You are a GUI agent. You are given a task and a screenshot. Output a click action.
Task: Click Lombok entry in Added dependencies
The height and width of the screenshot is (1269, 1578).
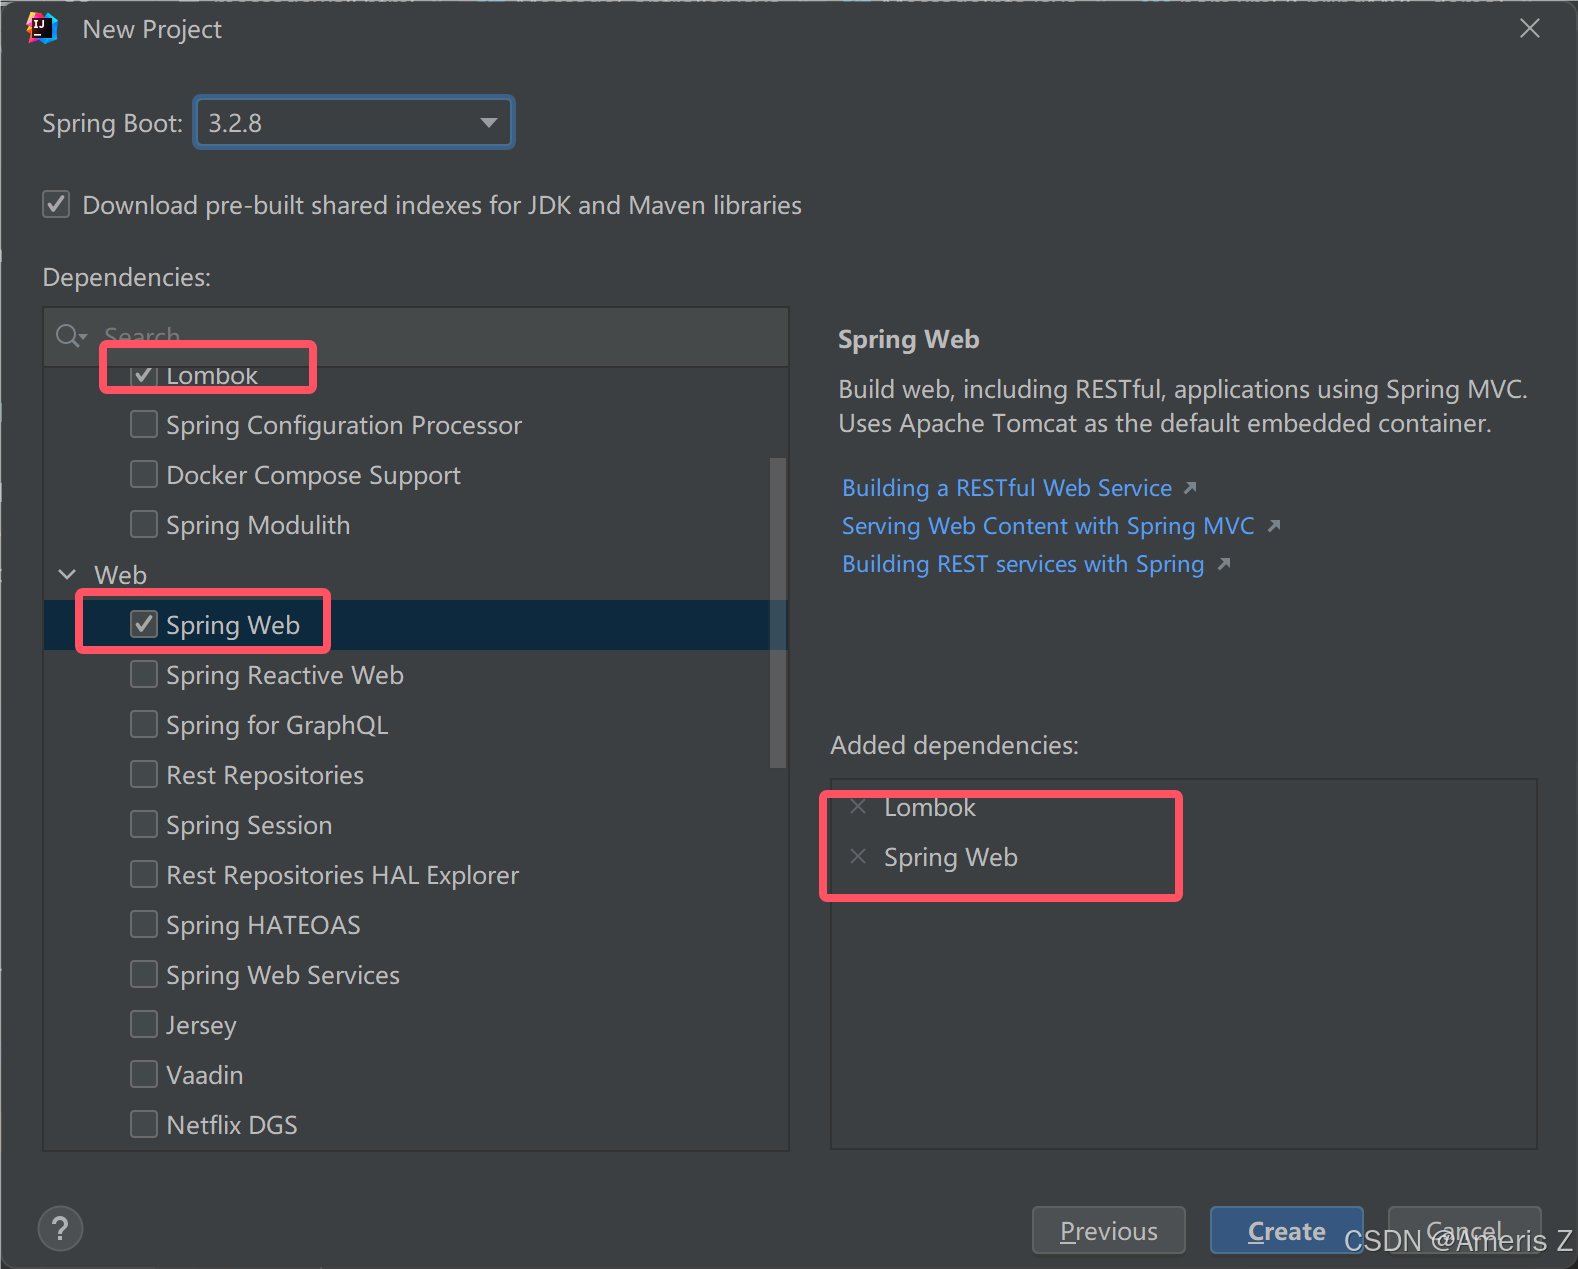coord(929,807)
